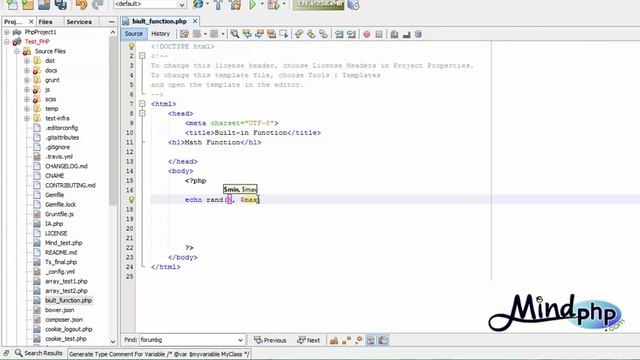Click the Clean and Build icon
The image size is (640, 360).
235,4
